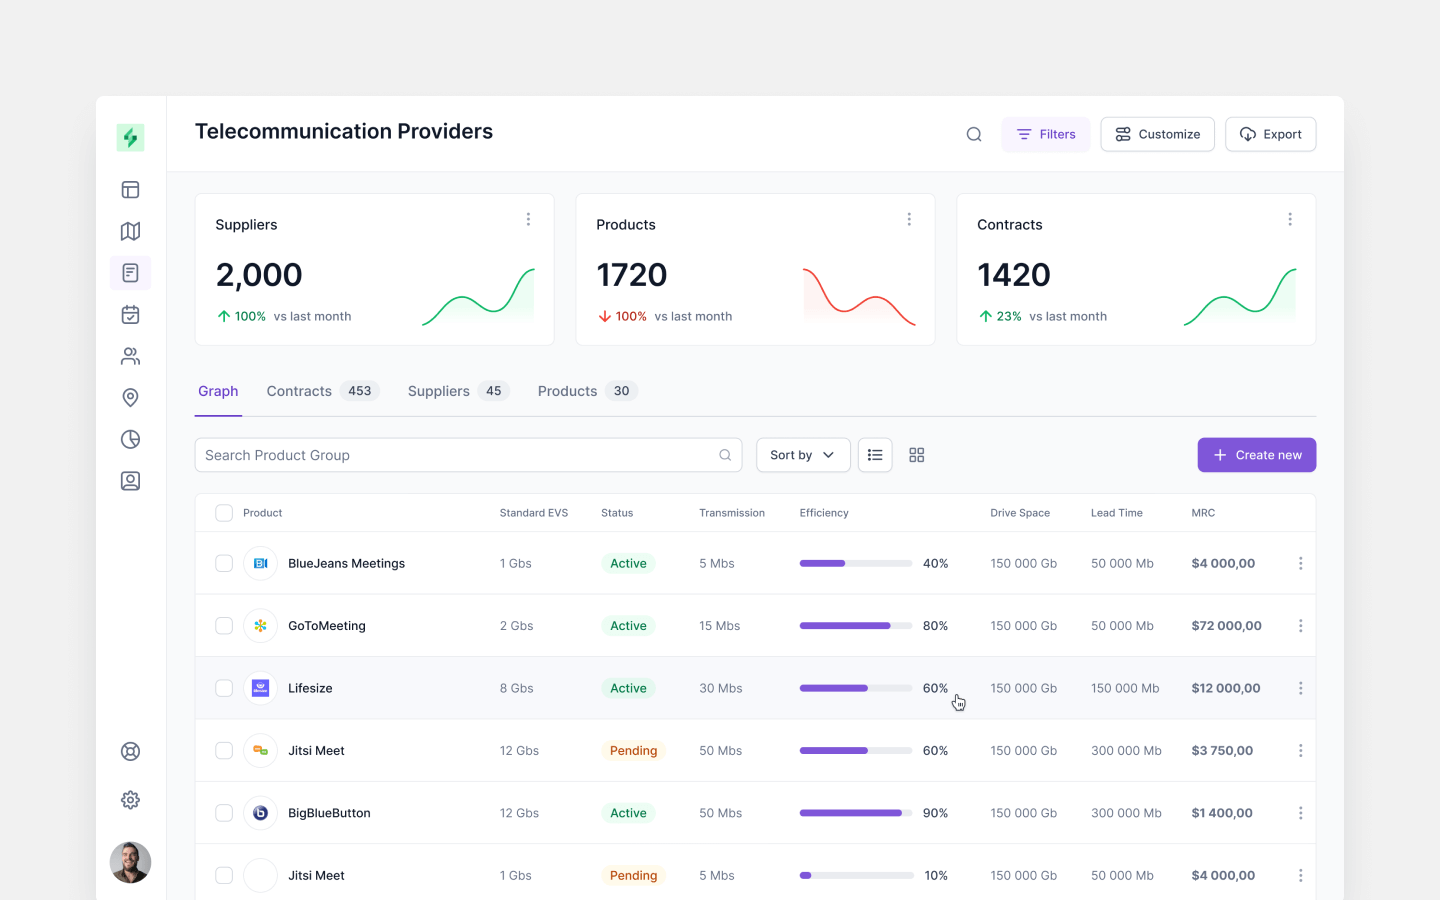Sort by the Status column header
This screenshot has width=1440, height=900.
click(x=617, y=513)
